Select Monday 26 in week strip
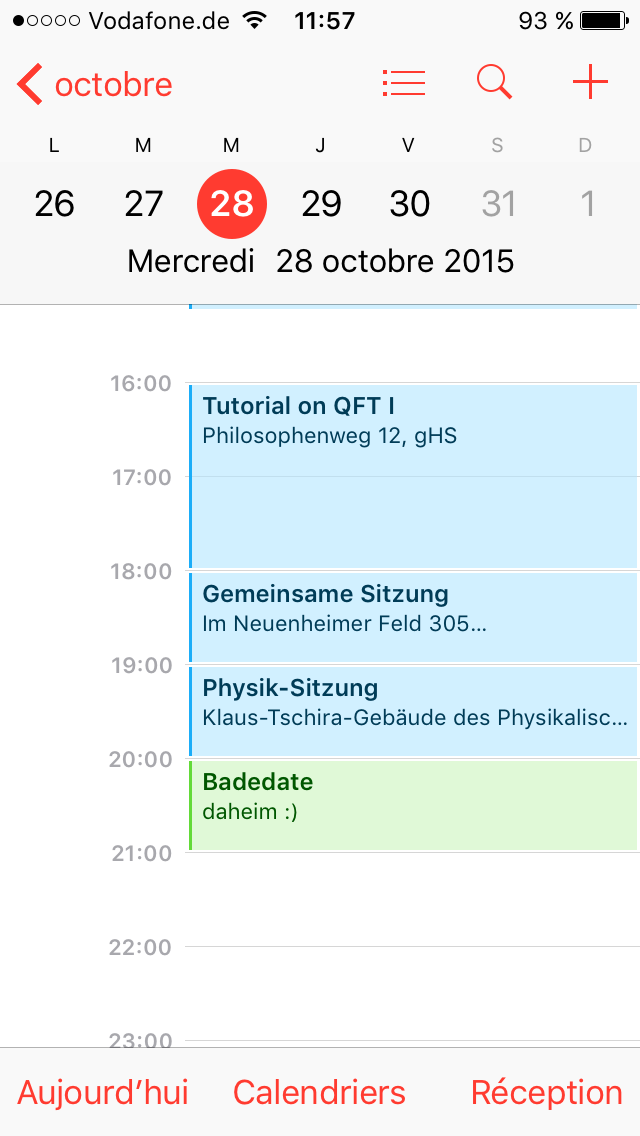 coord(54,204)
